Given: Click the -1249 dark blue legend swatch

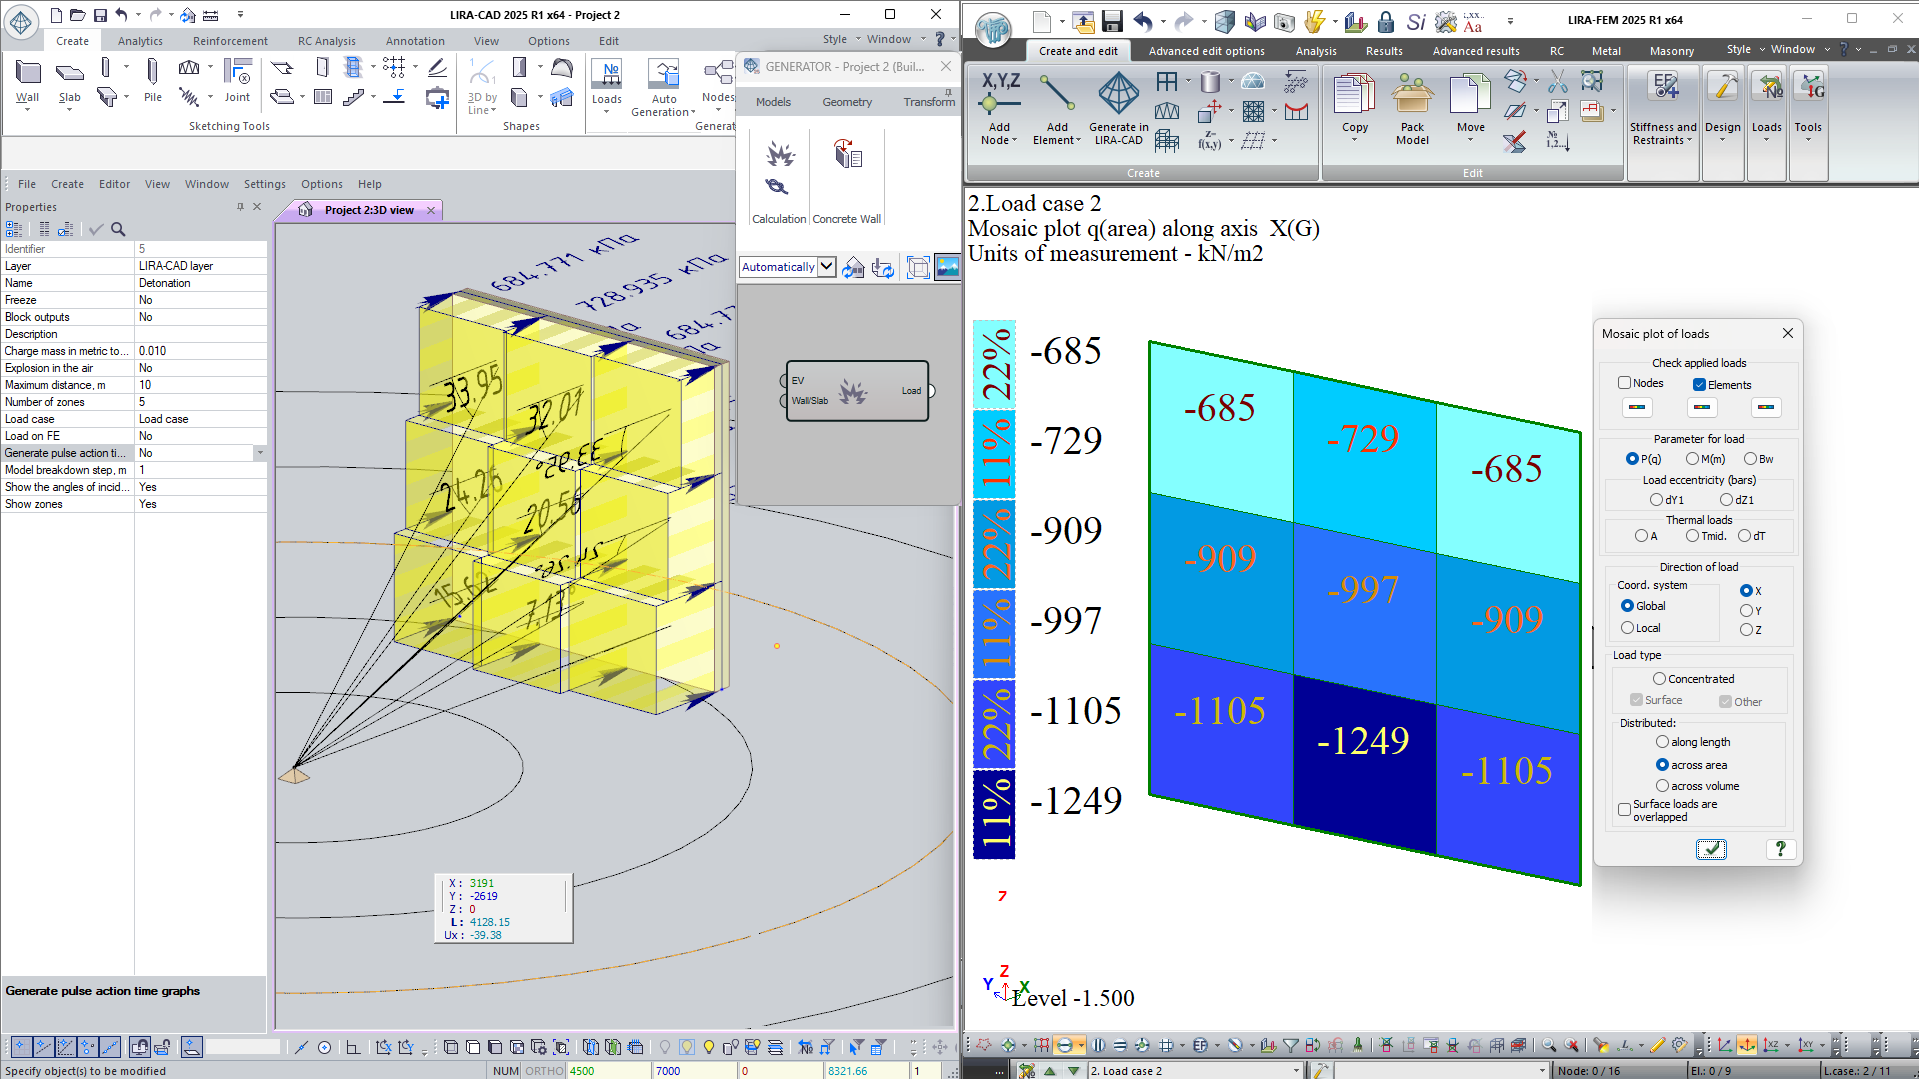Looking at the screenshot, I should (x=994, y=814).
